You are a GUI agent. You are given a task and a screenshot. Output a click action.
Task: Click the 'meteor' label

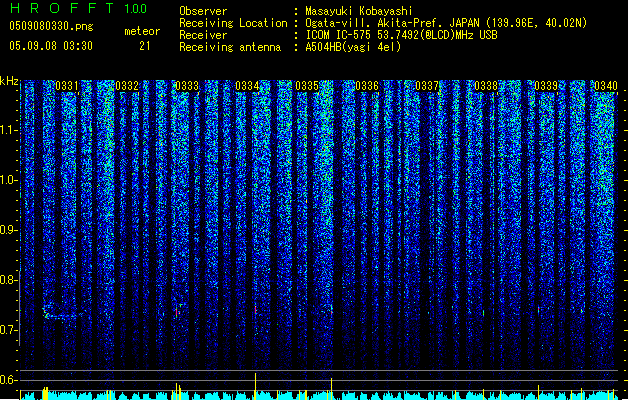coord(142,31)
